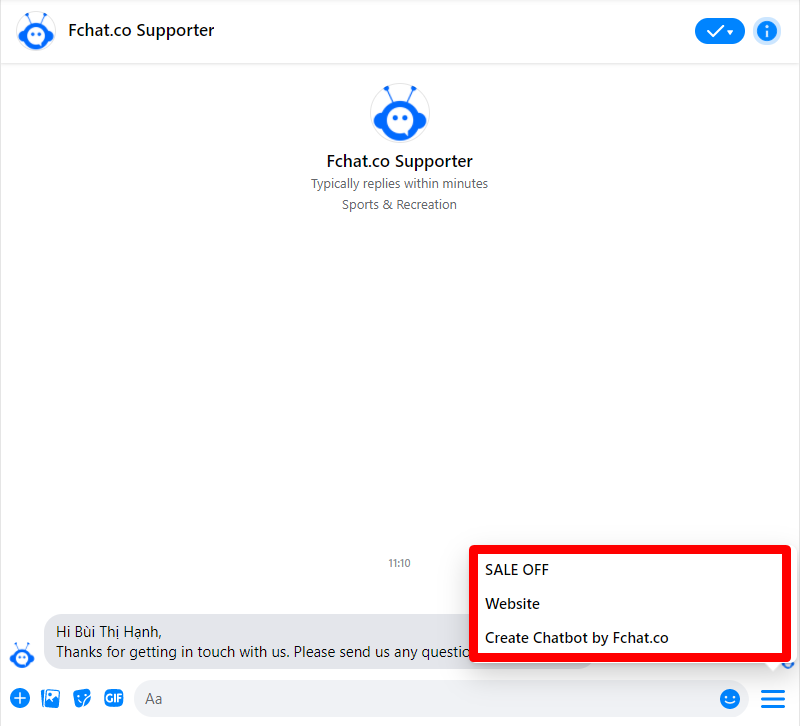Viewport: 800px width, 726px height.
Task: Click the attach photo icon
Action: [51, 698]
